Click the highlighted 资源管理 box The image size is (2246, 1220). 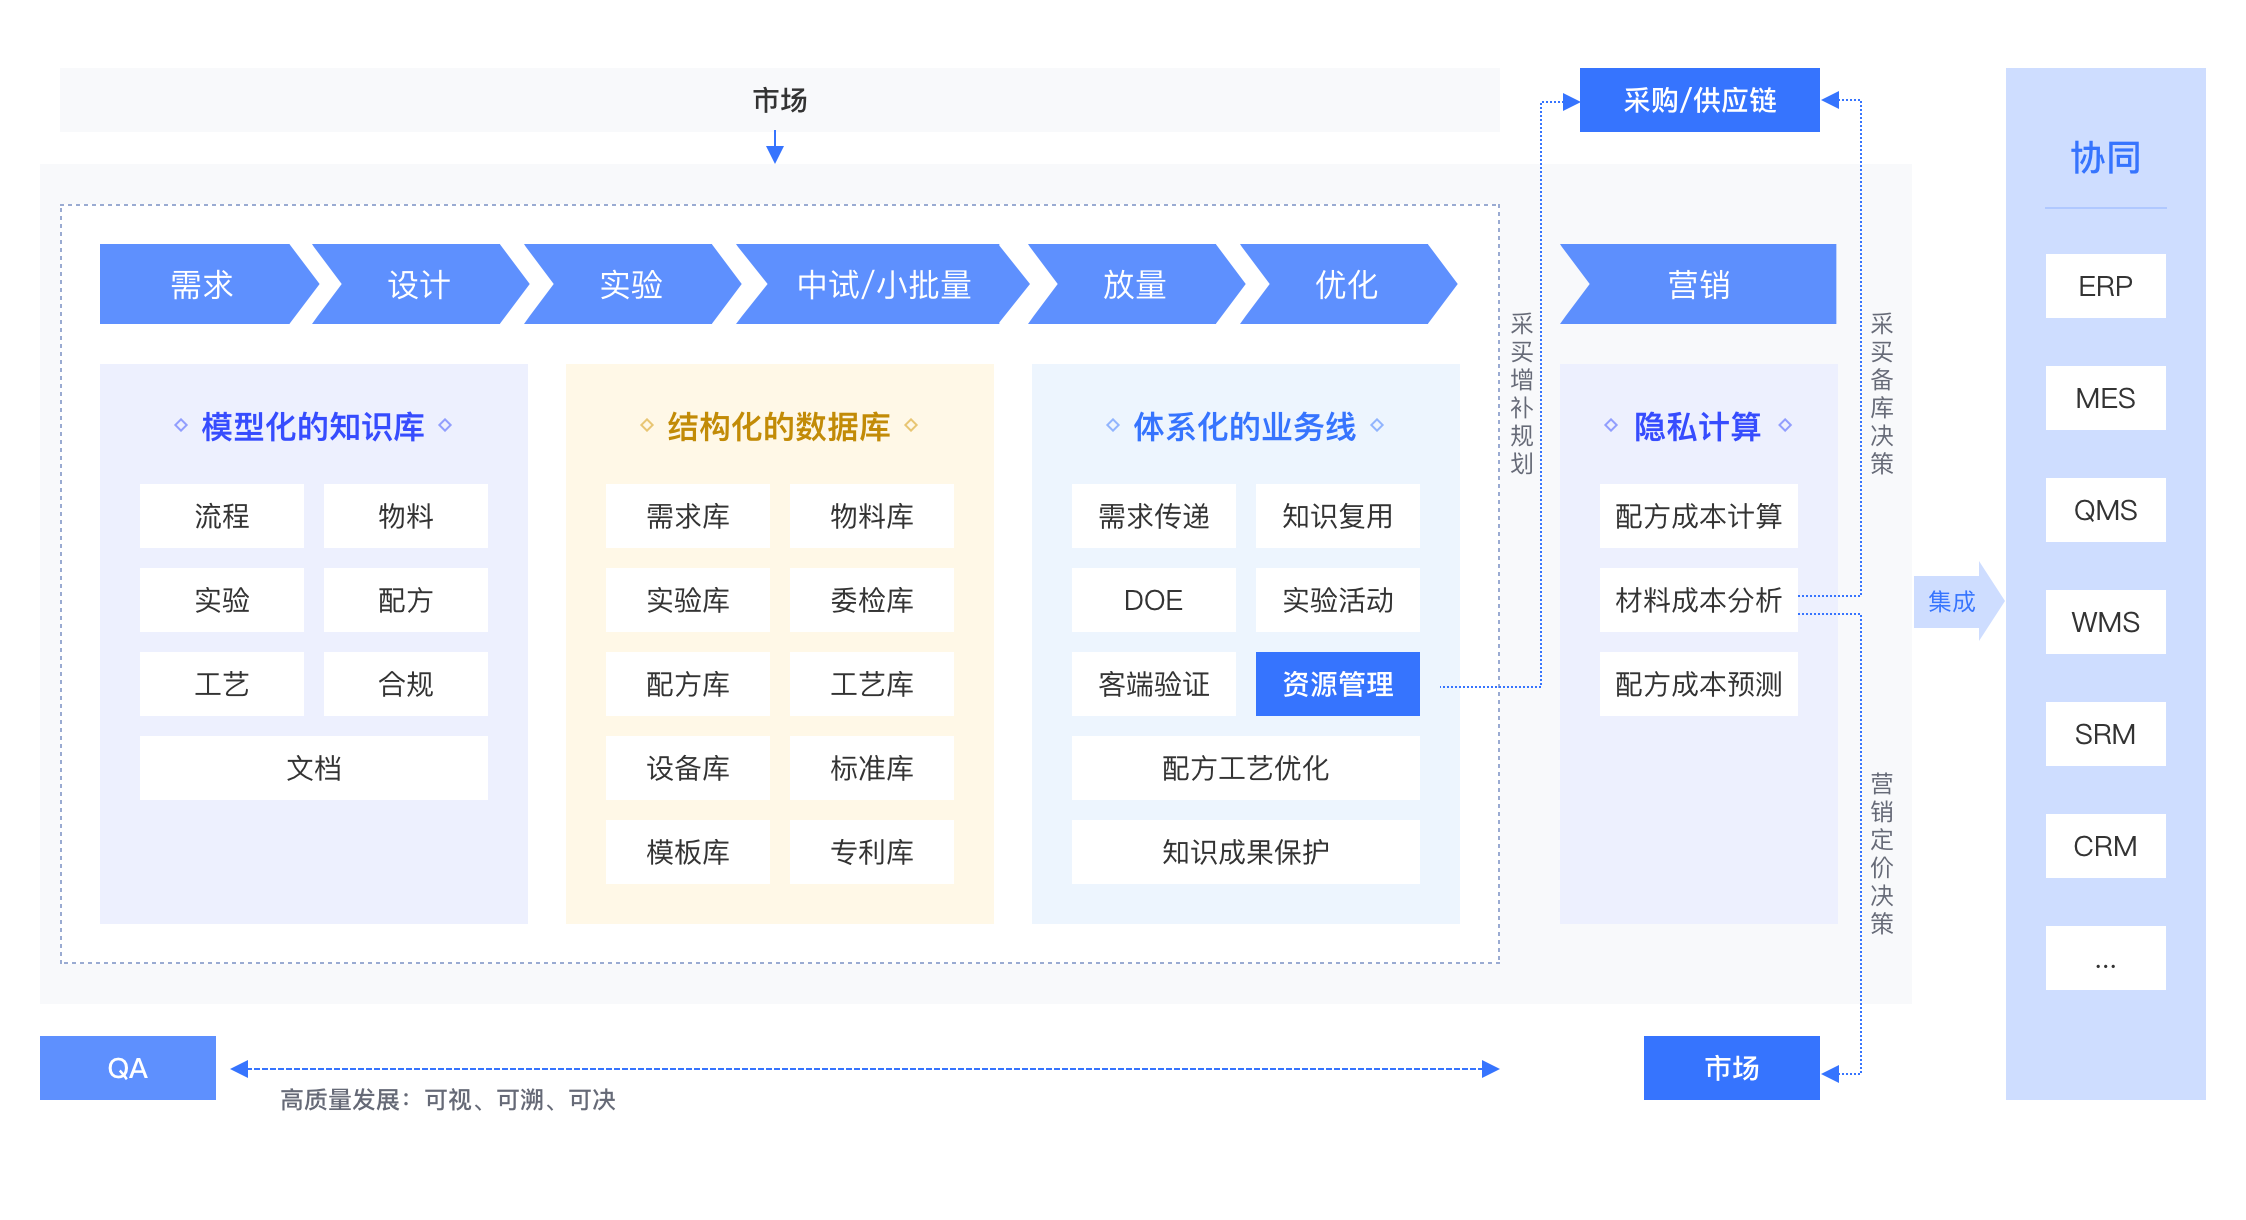pyautogui.click(x=1337, y=684)
